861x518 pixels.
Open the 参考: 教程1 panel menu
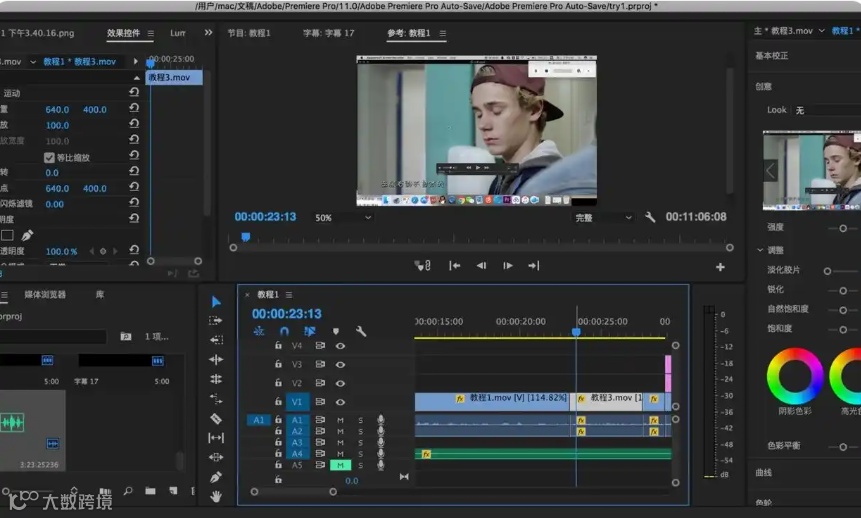pyautogui.click(x=443, y=34)
